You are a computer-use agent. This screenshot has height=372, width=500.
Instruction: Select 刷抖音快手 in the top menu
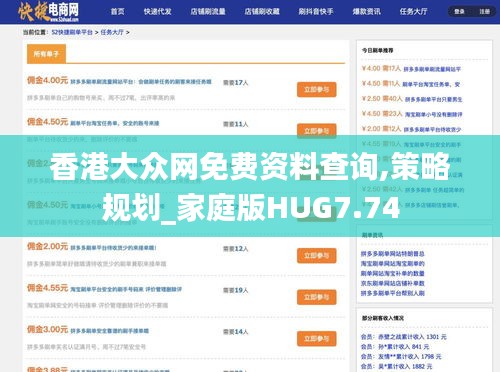tap(316, 12)
